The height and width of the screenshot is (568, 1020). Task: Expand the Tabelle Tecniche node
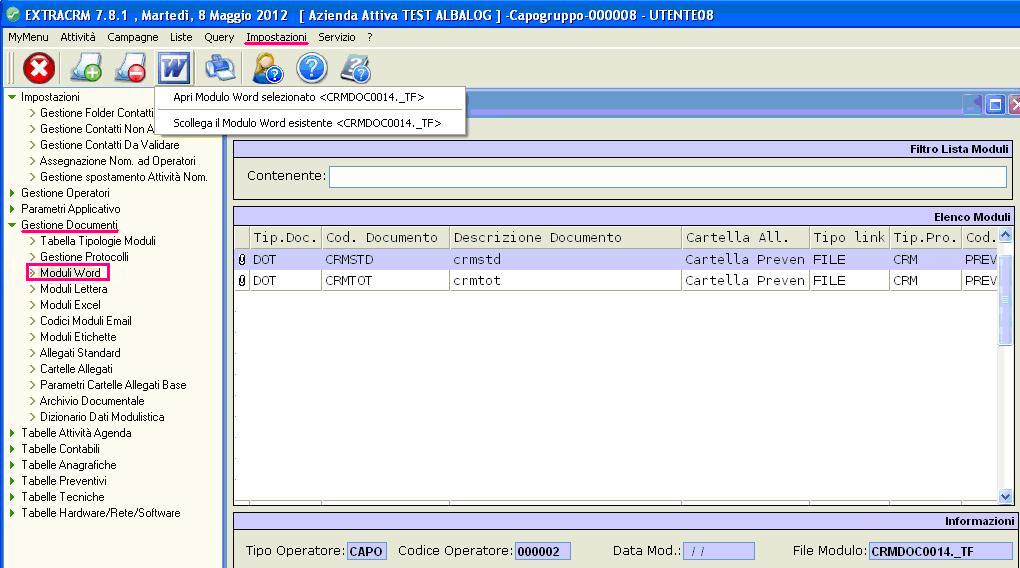click(12, 496)
